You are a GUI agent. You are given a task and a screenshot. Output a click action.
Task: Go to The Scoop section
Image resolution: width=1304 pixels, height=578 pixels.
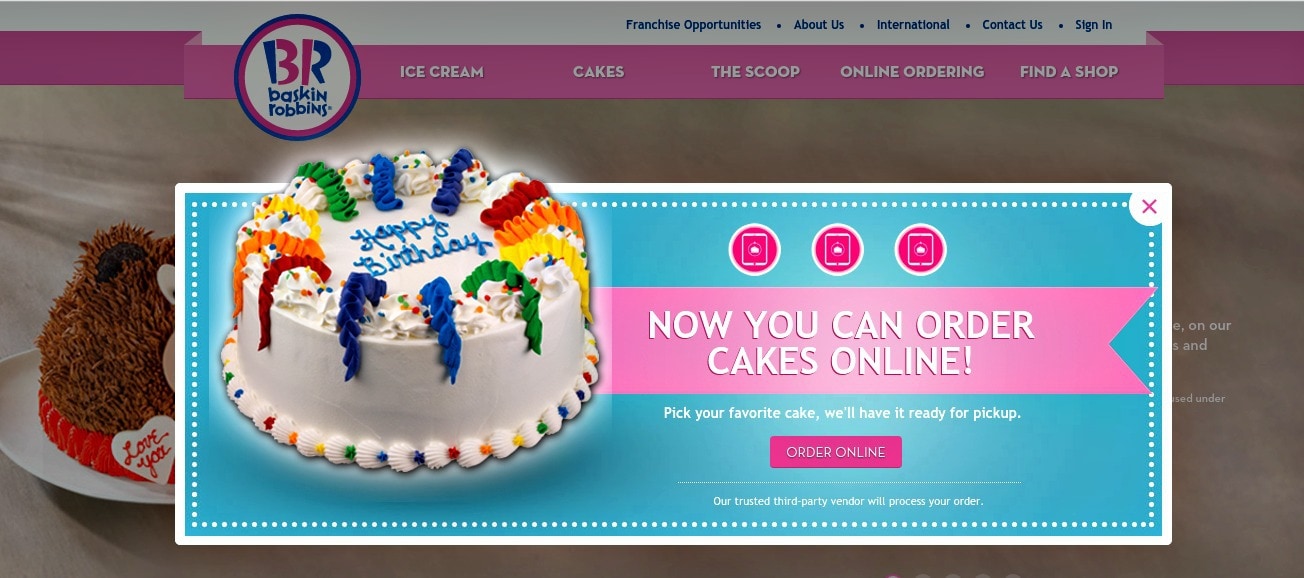pyautogui.click(x=755, y=72)
